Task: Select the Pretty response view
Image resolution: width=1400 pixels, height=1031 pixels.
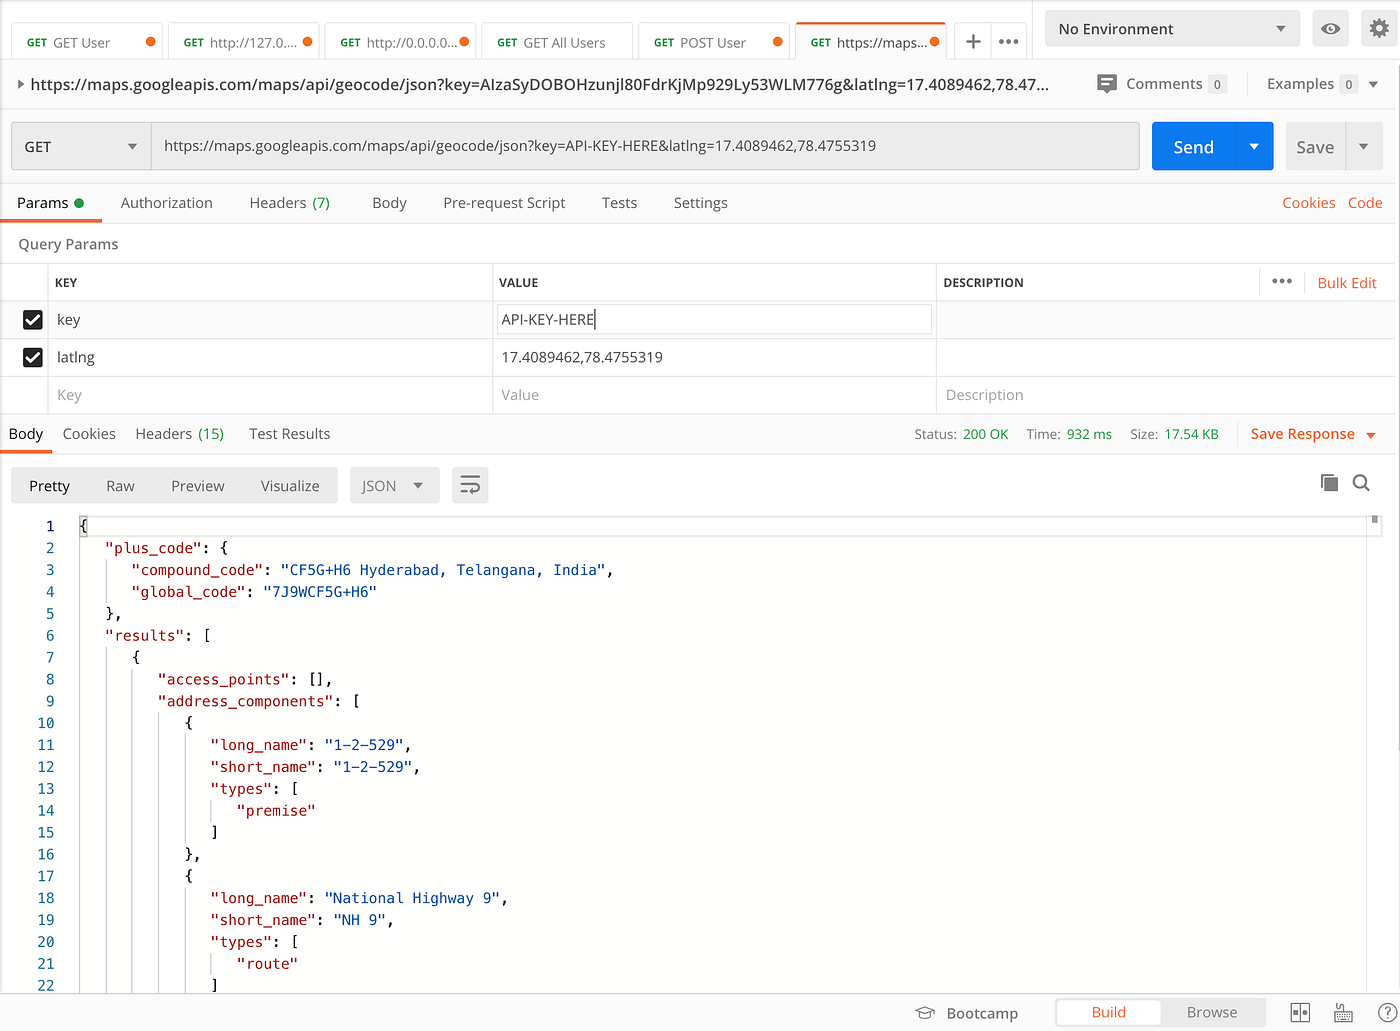Action: click(x=49, y=486)
